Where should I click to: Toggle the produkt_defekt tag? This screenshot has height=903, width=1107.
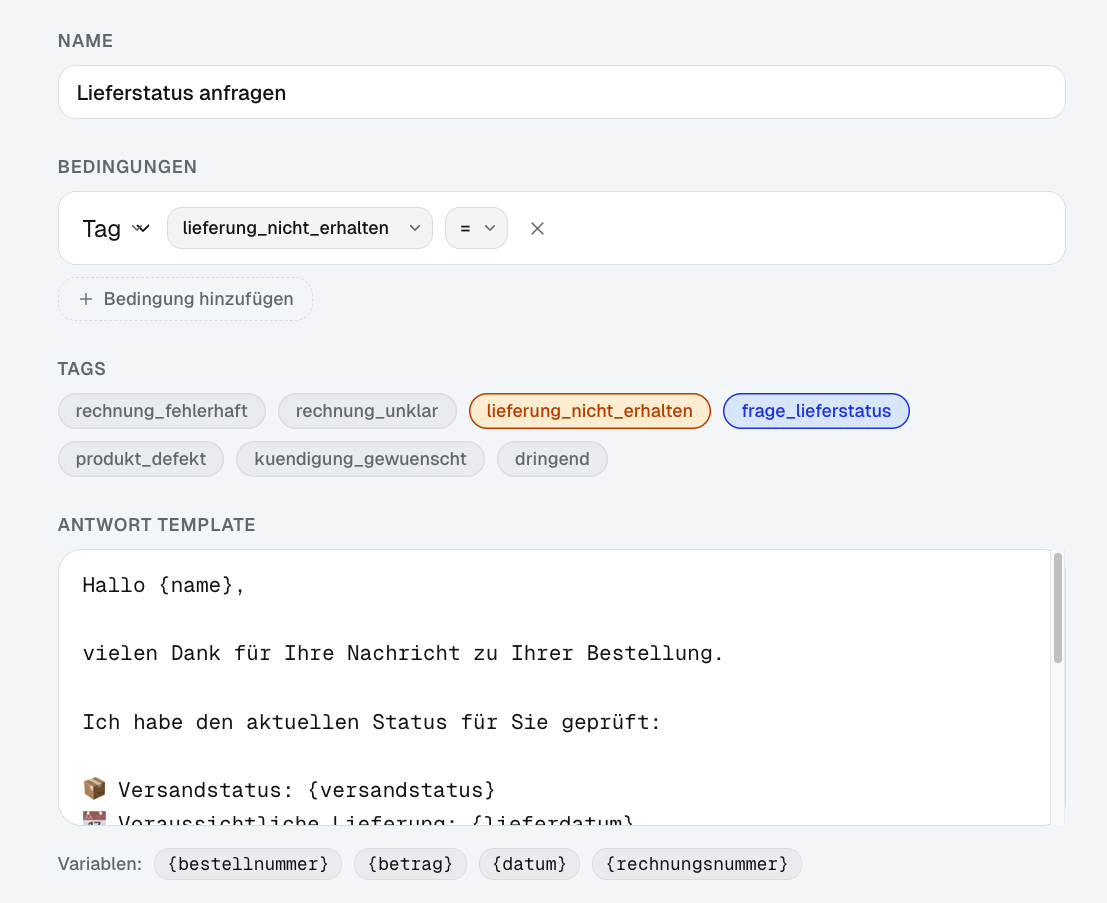pyautogui.click(x=140, y=459)
